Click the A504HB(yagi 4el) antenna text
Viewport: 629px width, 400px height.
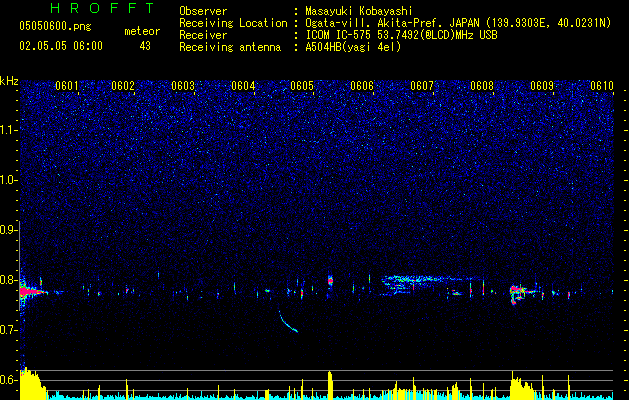coord(353,47)
